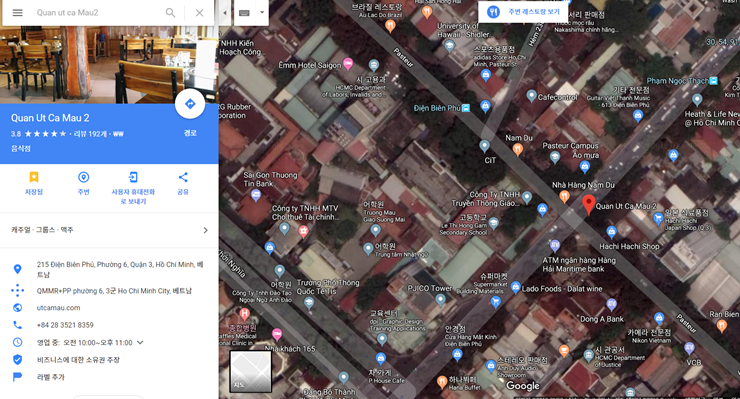Click the University of Hawaii Shidler marker
This screenshot has width=740, height=399.
pyautogui.click(x=449, y=46)
